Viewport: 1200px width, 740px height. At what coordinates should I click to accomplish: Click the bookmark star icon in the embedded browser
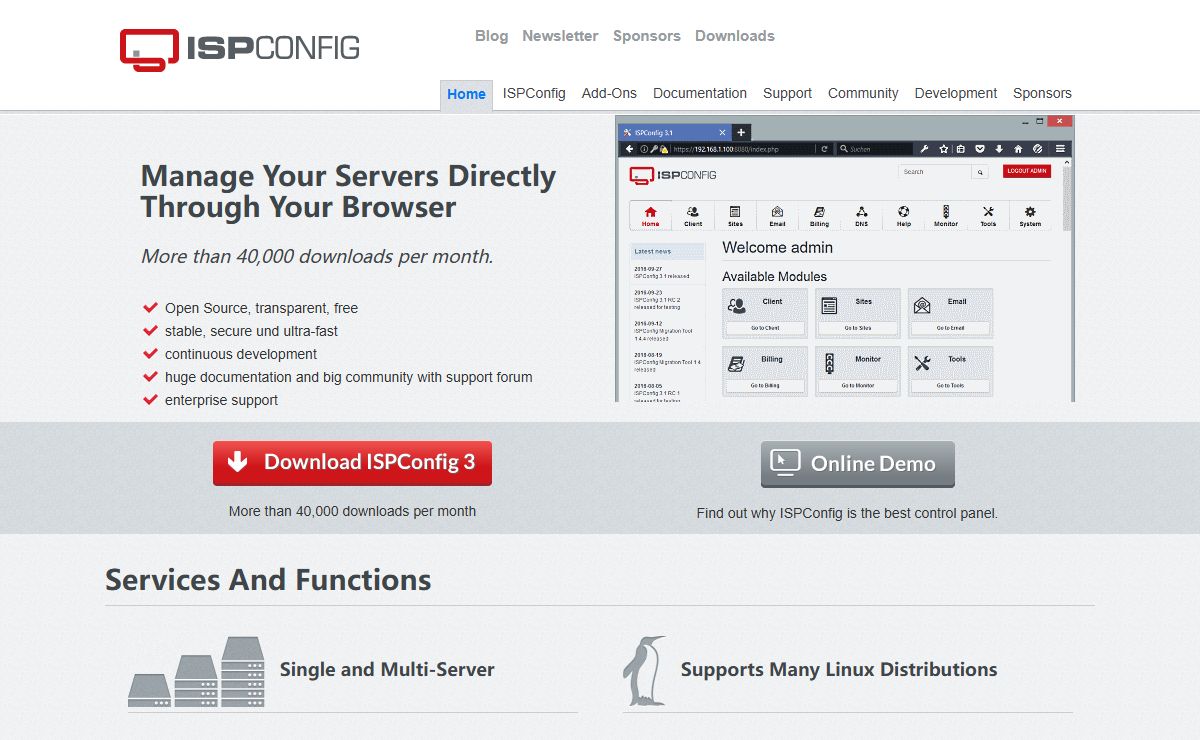(943, 149)
